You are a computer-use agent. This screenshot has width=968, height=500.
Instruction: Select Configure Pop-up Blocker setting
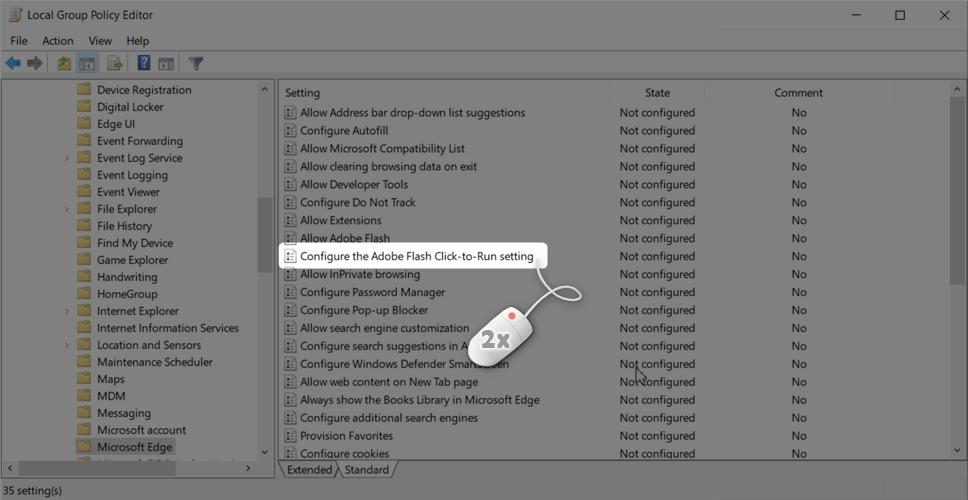[x=364, y=310]
